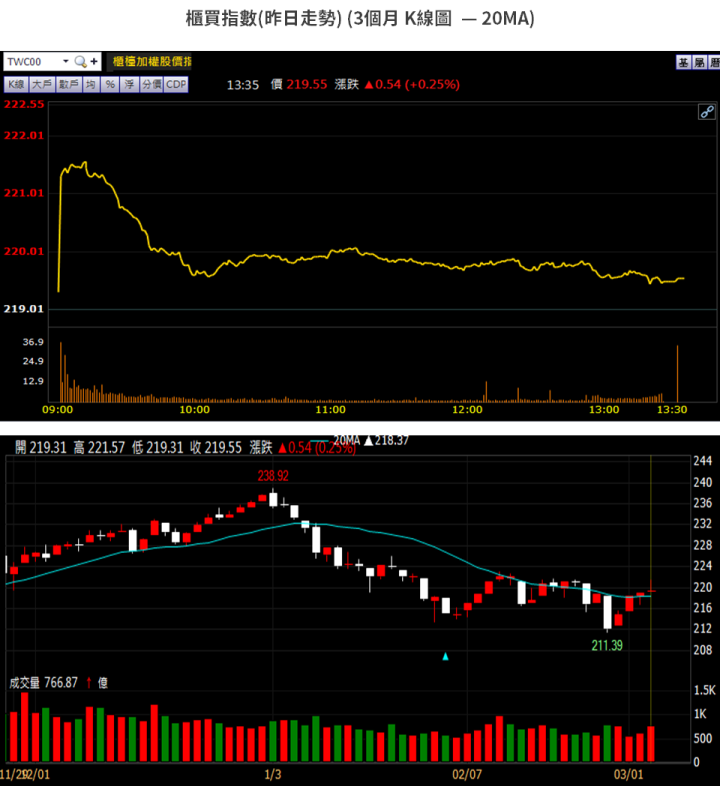Screen dimensions: 720x786
Task: Click the plus icon beside the search
Action: 94,61
